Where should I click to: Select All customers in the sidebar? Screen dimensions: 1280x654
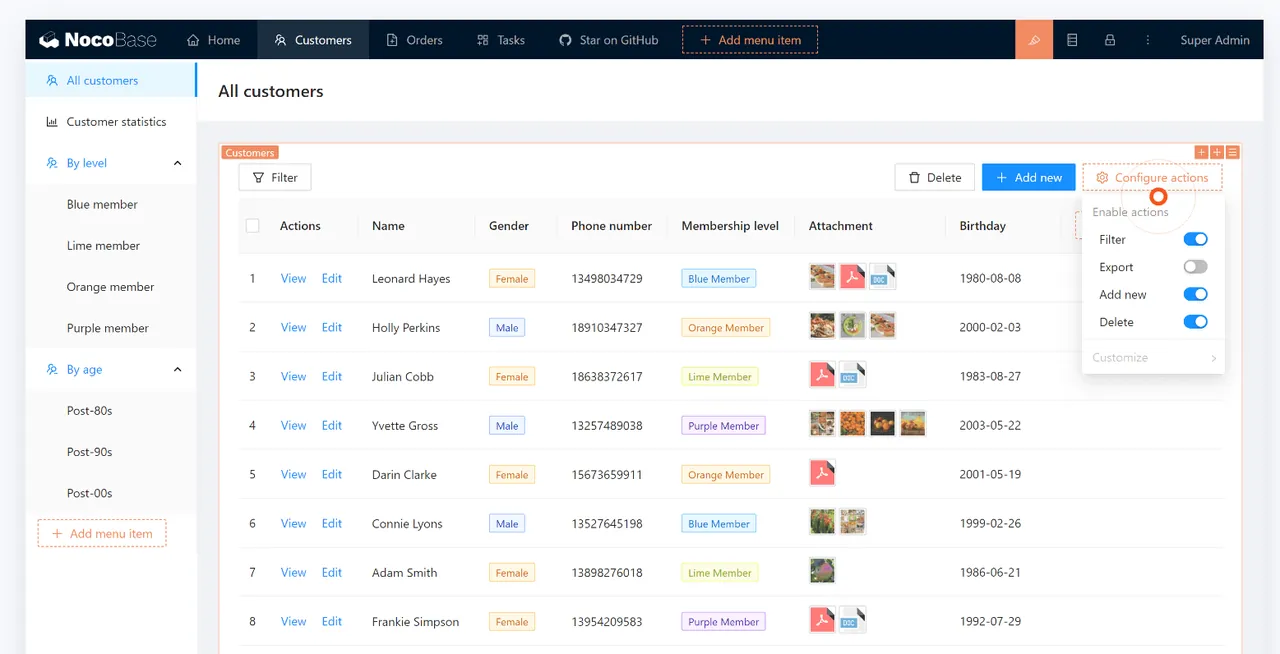[x=111, y=80]
